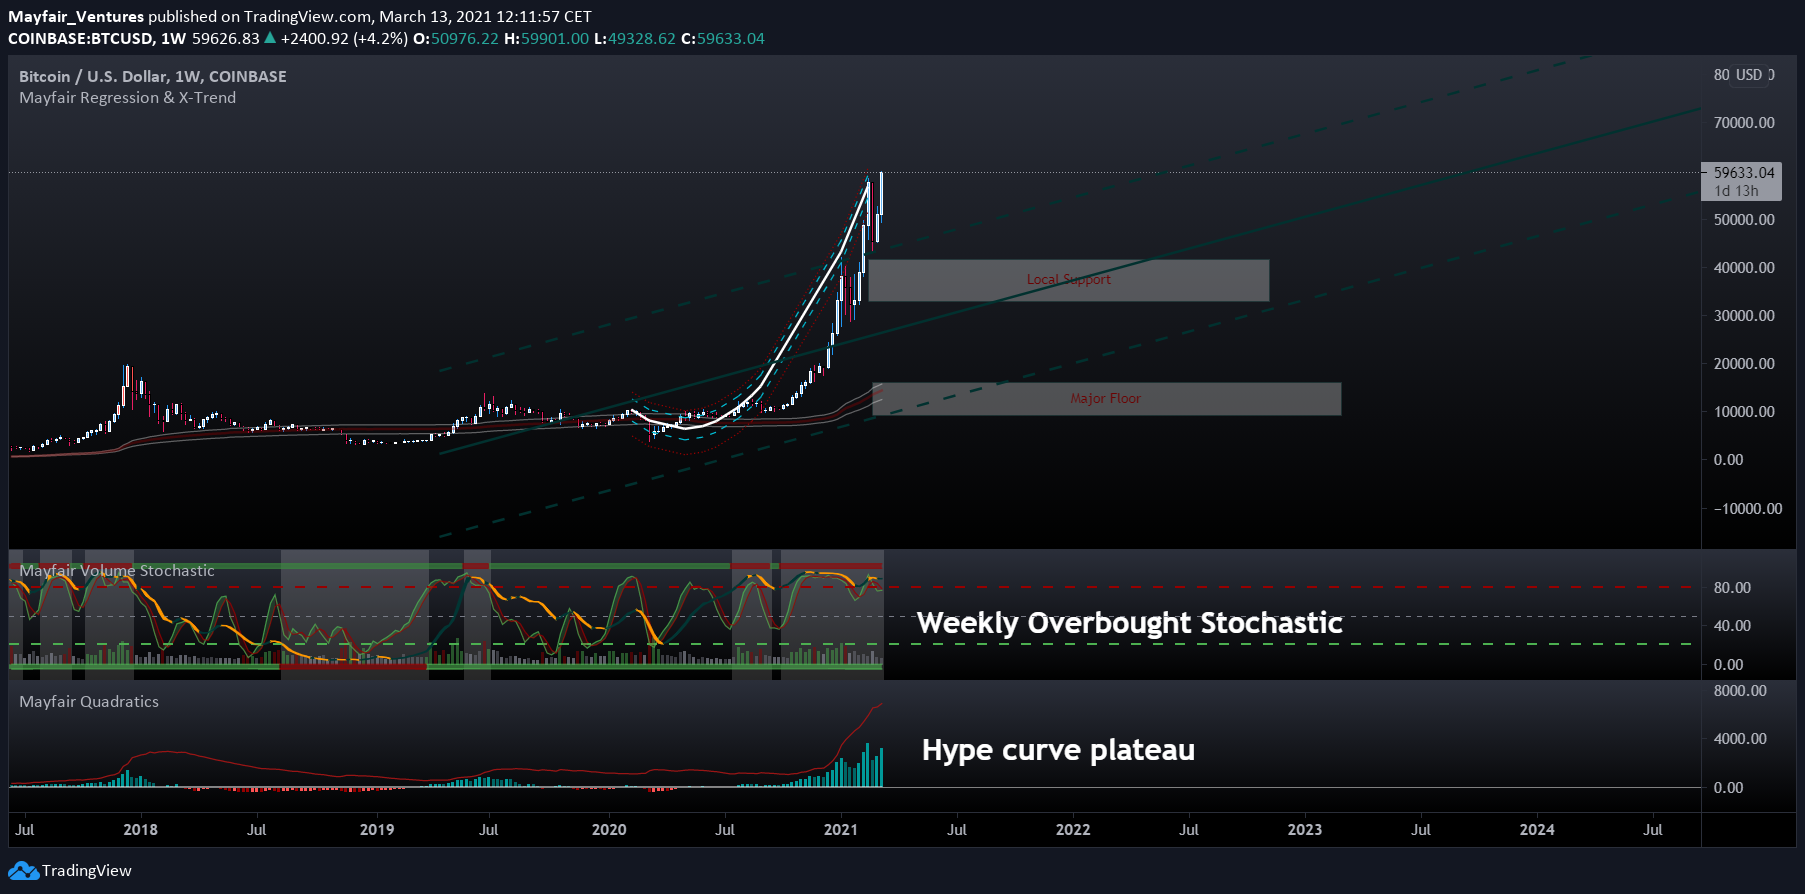
Task: Click the 10000.00 price axis label
Action: pyautogui.click(x=1744, y=412)
